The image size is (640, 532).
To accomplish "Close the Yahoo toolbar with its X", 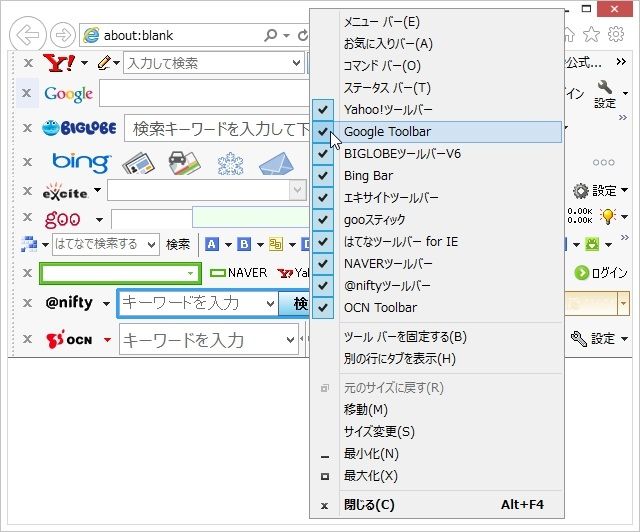I will [x=28, y=63].
